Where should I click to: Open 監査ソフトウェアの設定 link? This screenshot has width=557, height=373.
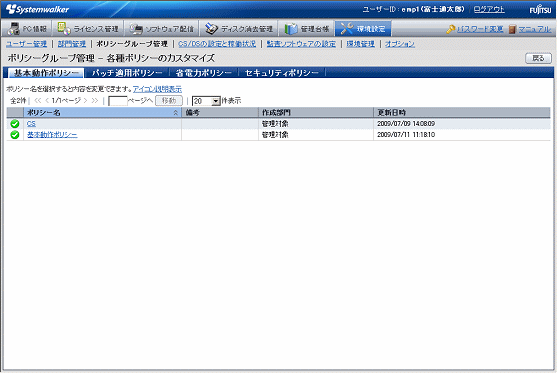(301, 44)
